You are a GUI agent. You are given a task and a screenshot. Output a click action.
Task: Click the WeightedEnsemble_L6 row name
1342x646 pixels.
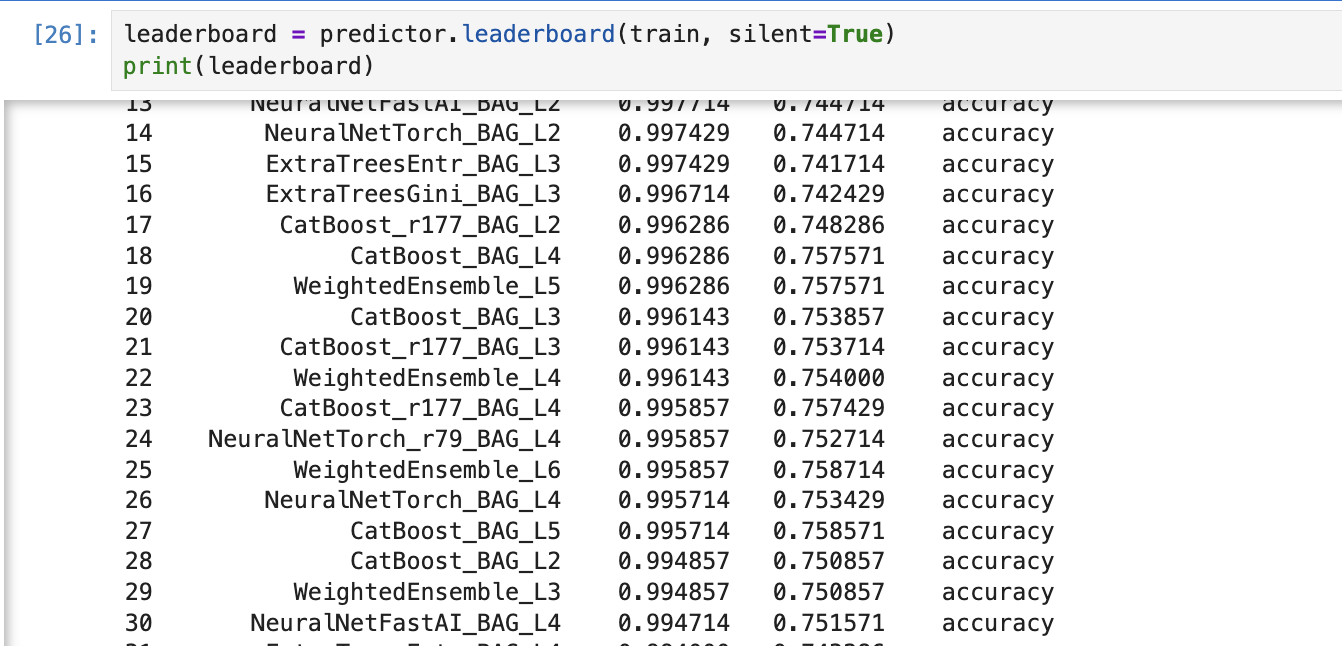point(427,470)
